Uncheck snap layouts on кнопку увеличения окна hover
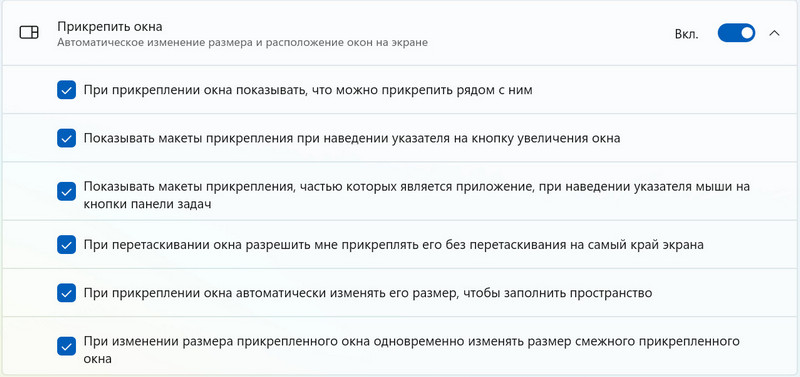800x377 pixels. 66,138
